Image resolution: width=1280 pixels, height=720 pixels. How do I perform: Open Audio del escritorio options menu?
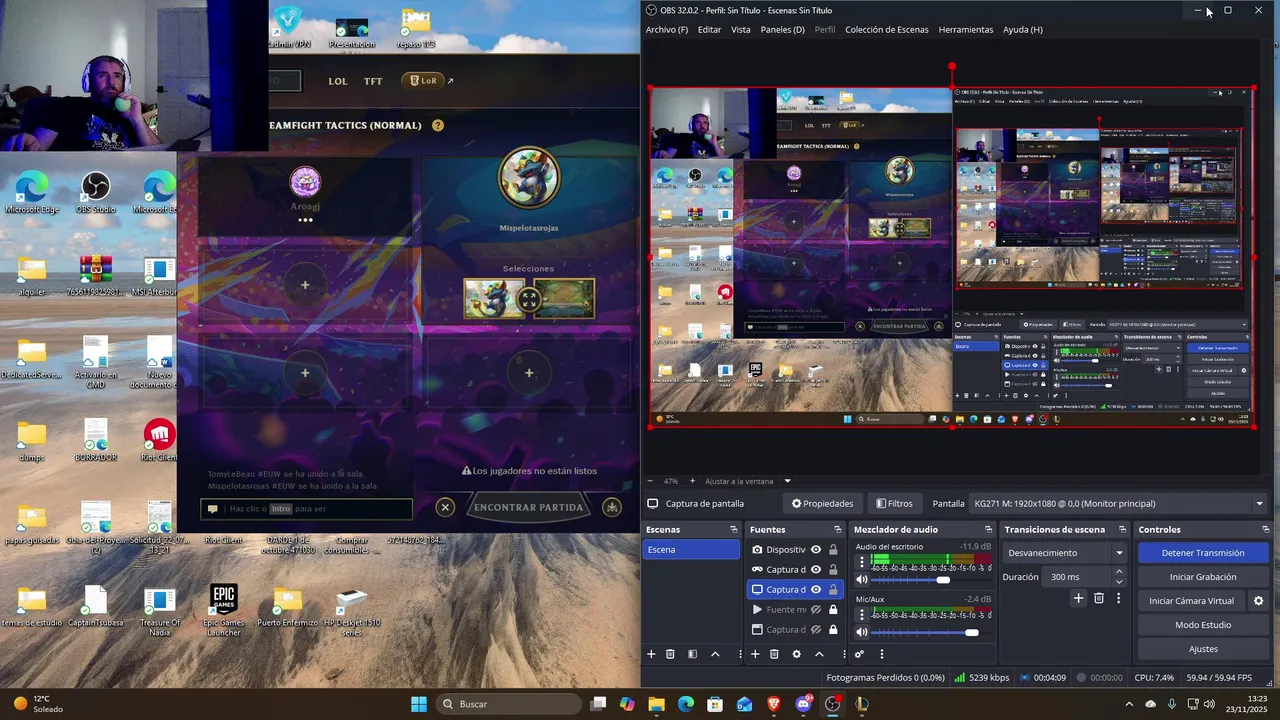point(862,562)
